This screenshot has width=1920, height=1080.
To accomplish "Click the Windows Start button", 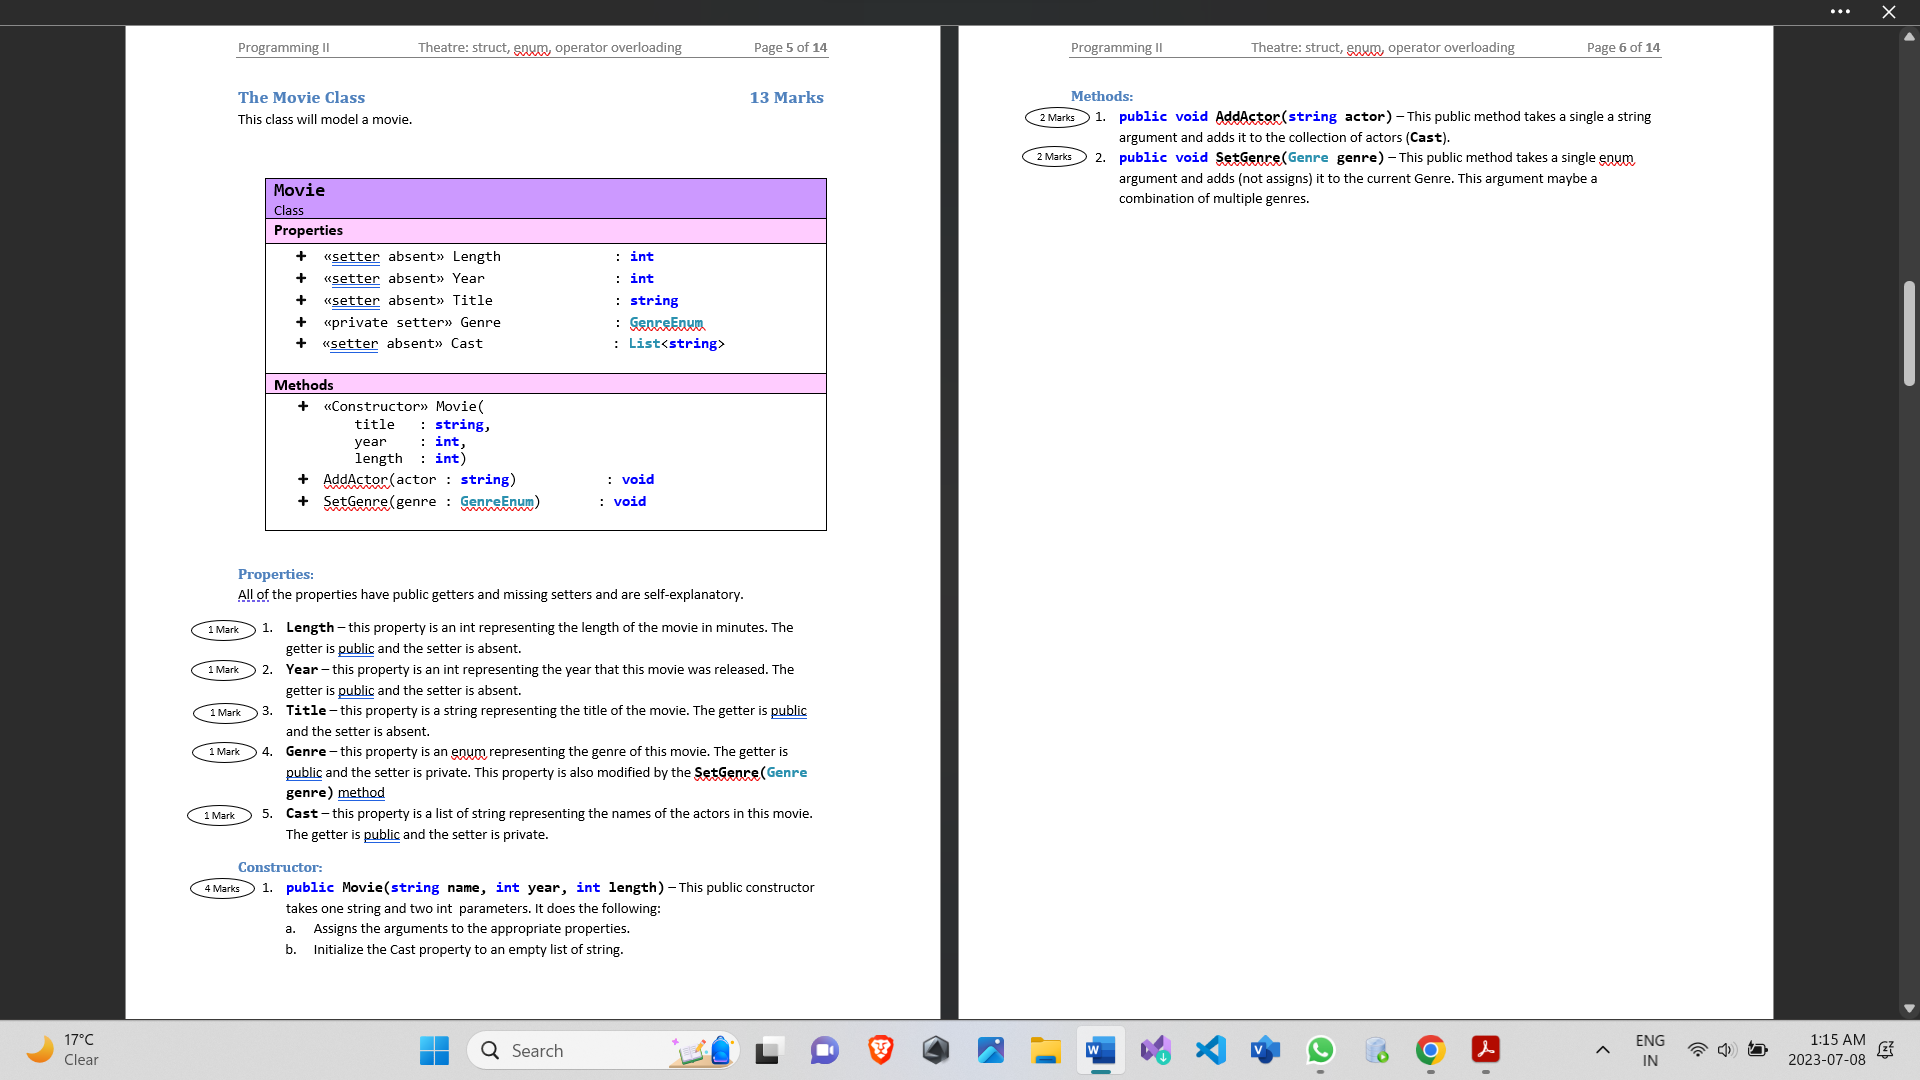I will [434, 1050].
